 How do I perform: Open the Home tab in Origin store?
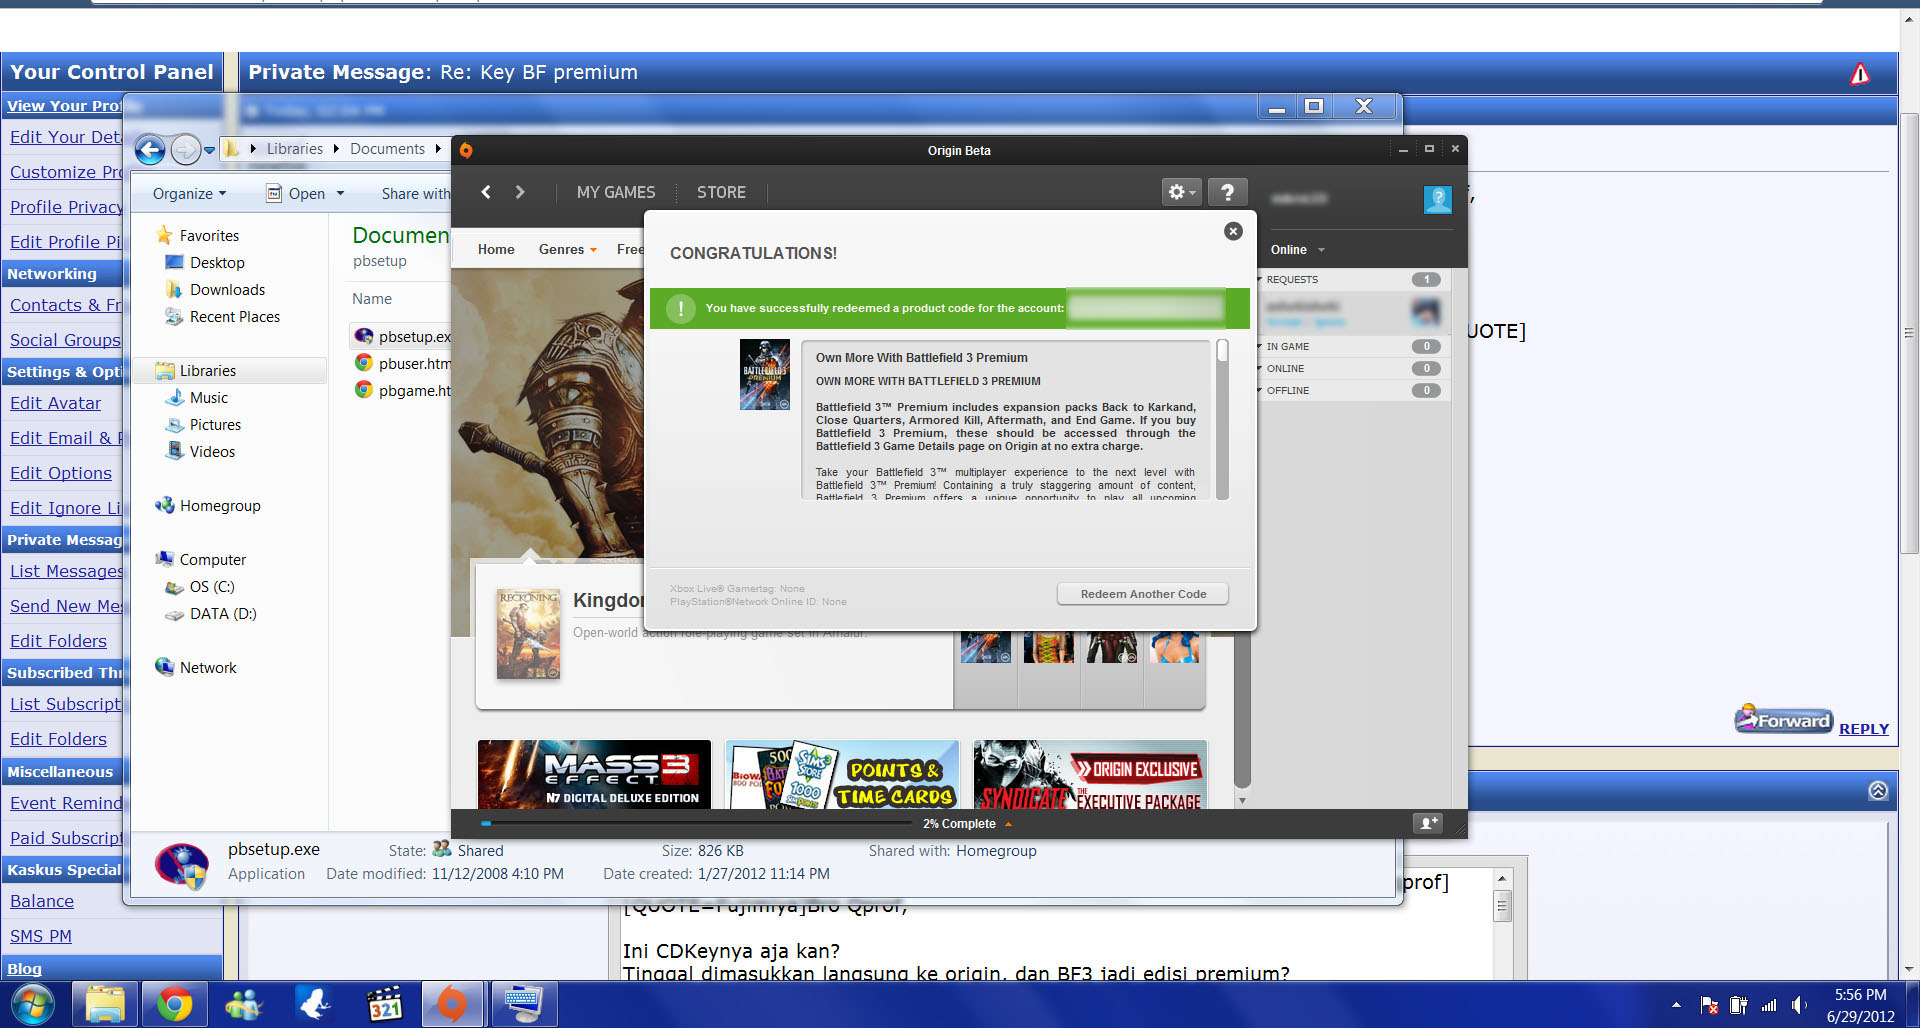coord(496,250)
